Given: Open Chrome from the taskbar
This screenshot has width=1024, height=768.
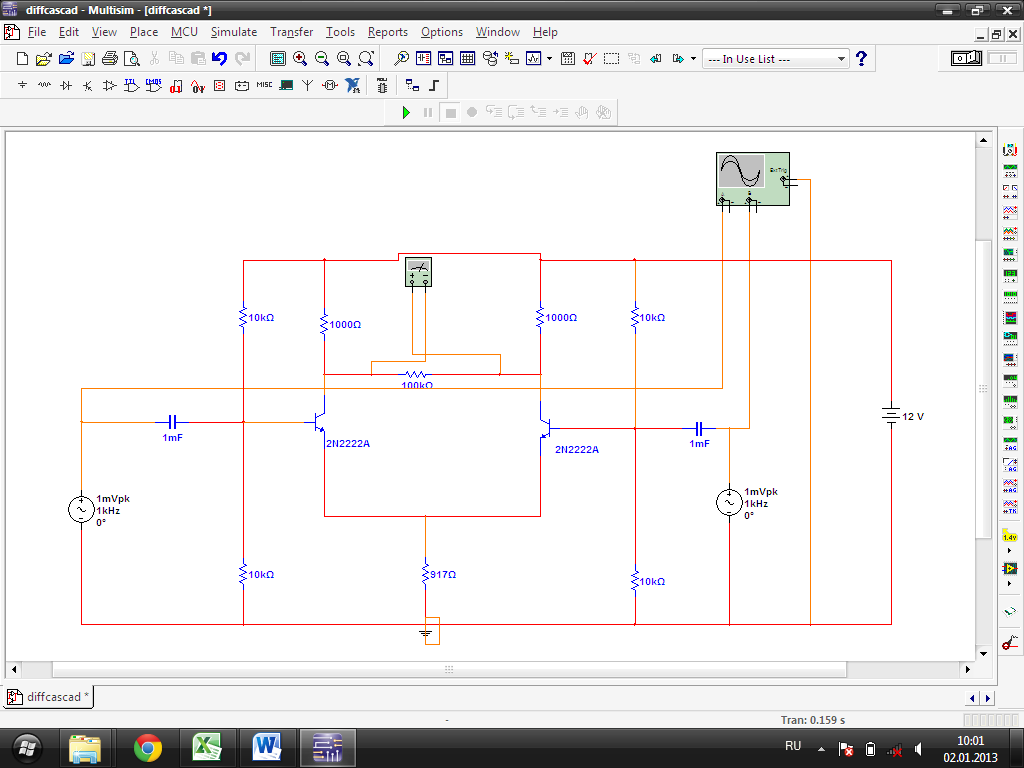Looking at the screenshot, I should [x=148, y=748].
